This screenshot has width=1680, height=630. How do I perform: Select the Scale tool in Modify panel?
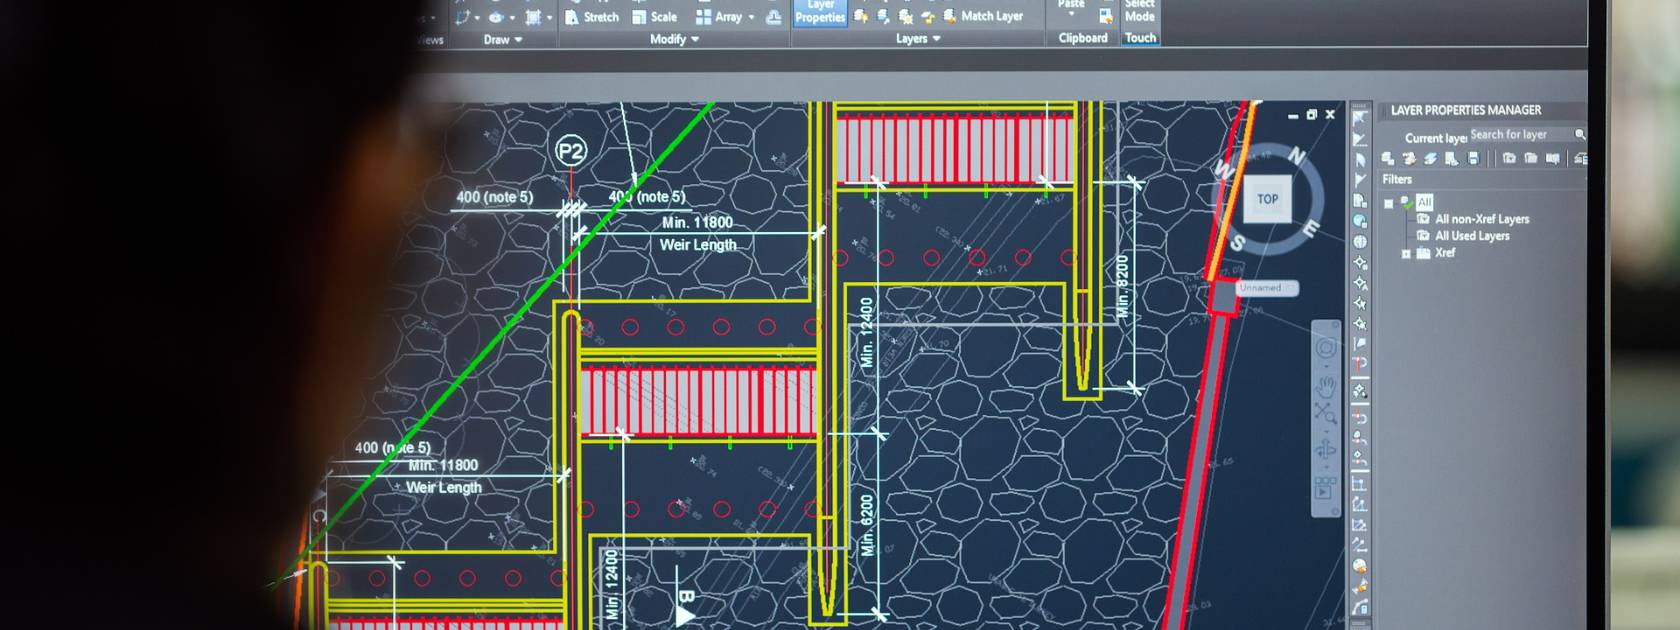coord(655,17)
